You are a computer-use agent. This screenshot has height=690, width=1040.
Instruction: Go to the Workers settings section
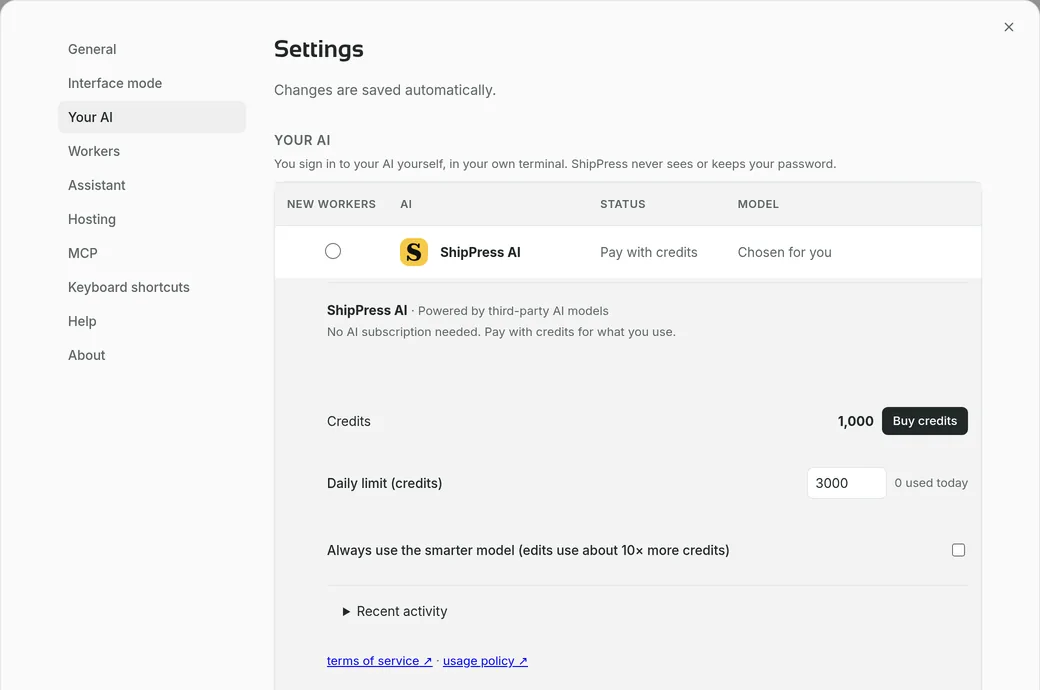152,151
